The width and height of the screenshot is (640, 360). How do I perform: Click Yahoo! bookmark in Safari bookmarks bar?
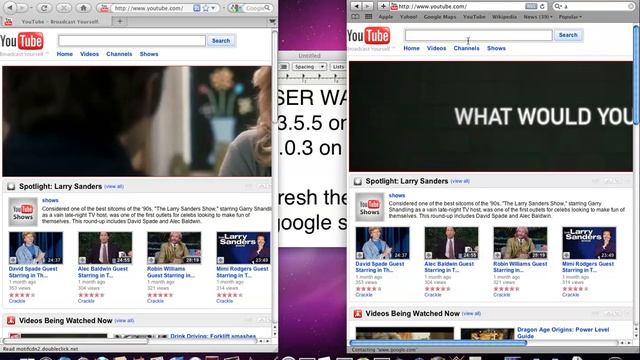point(409,17)
